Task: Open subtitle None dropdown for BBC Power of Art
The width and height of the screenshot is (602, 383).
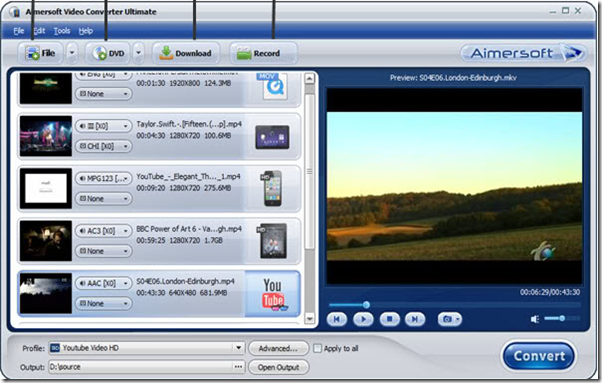Action: [103, 251]
